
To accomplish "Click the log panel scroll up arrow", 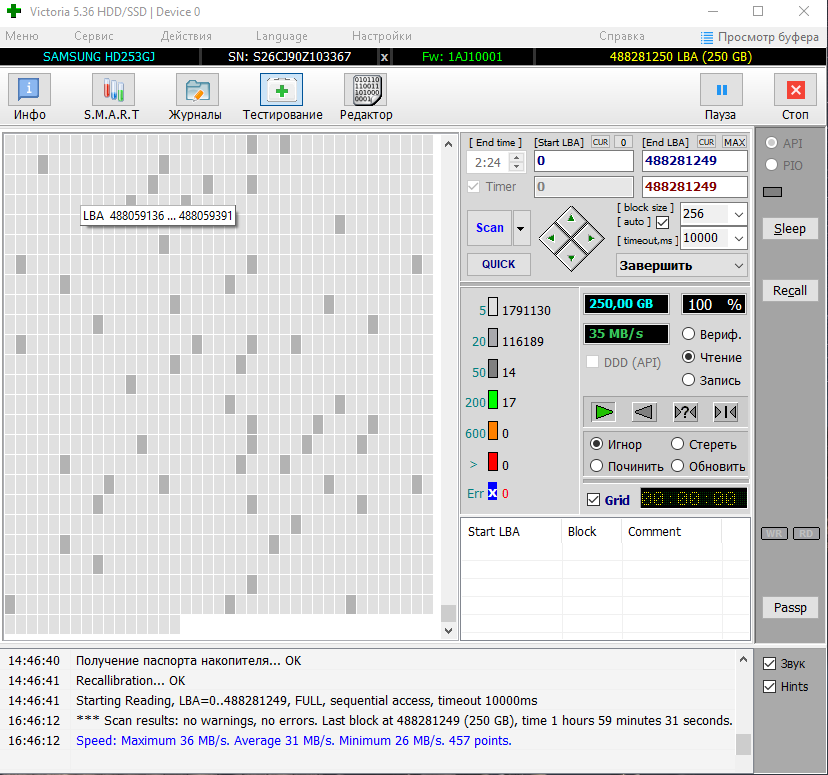I will (743, 659).
